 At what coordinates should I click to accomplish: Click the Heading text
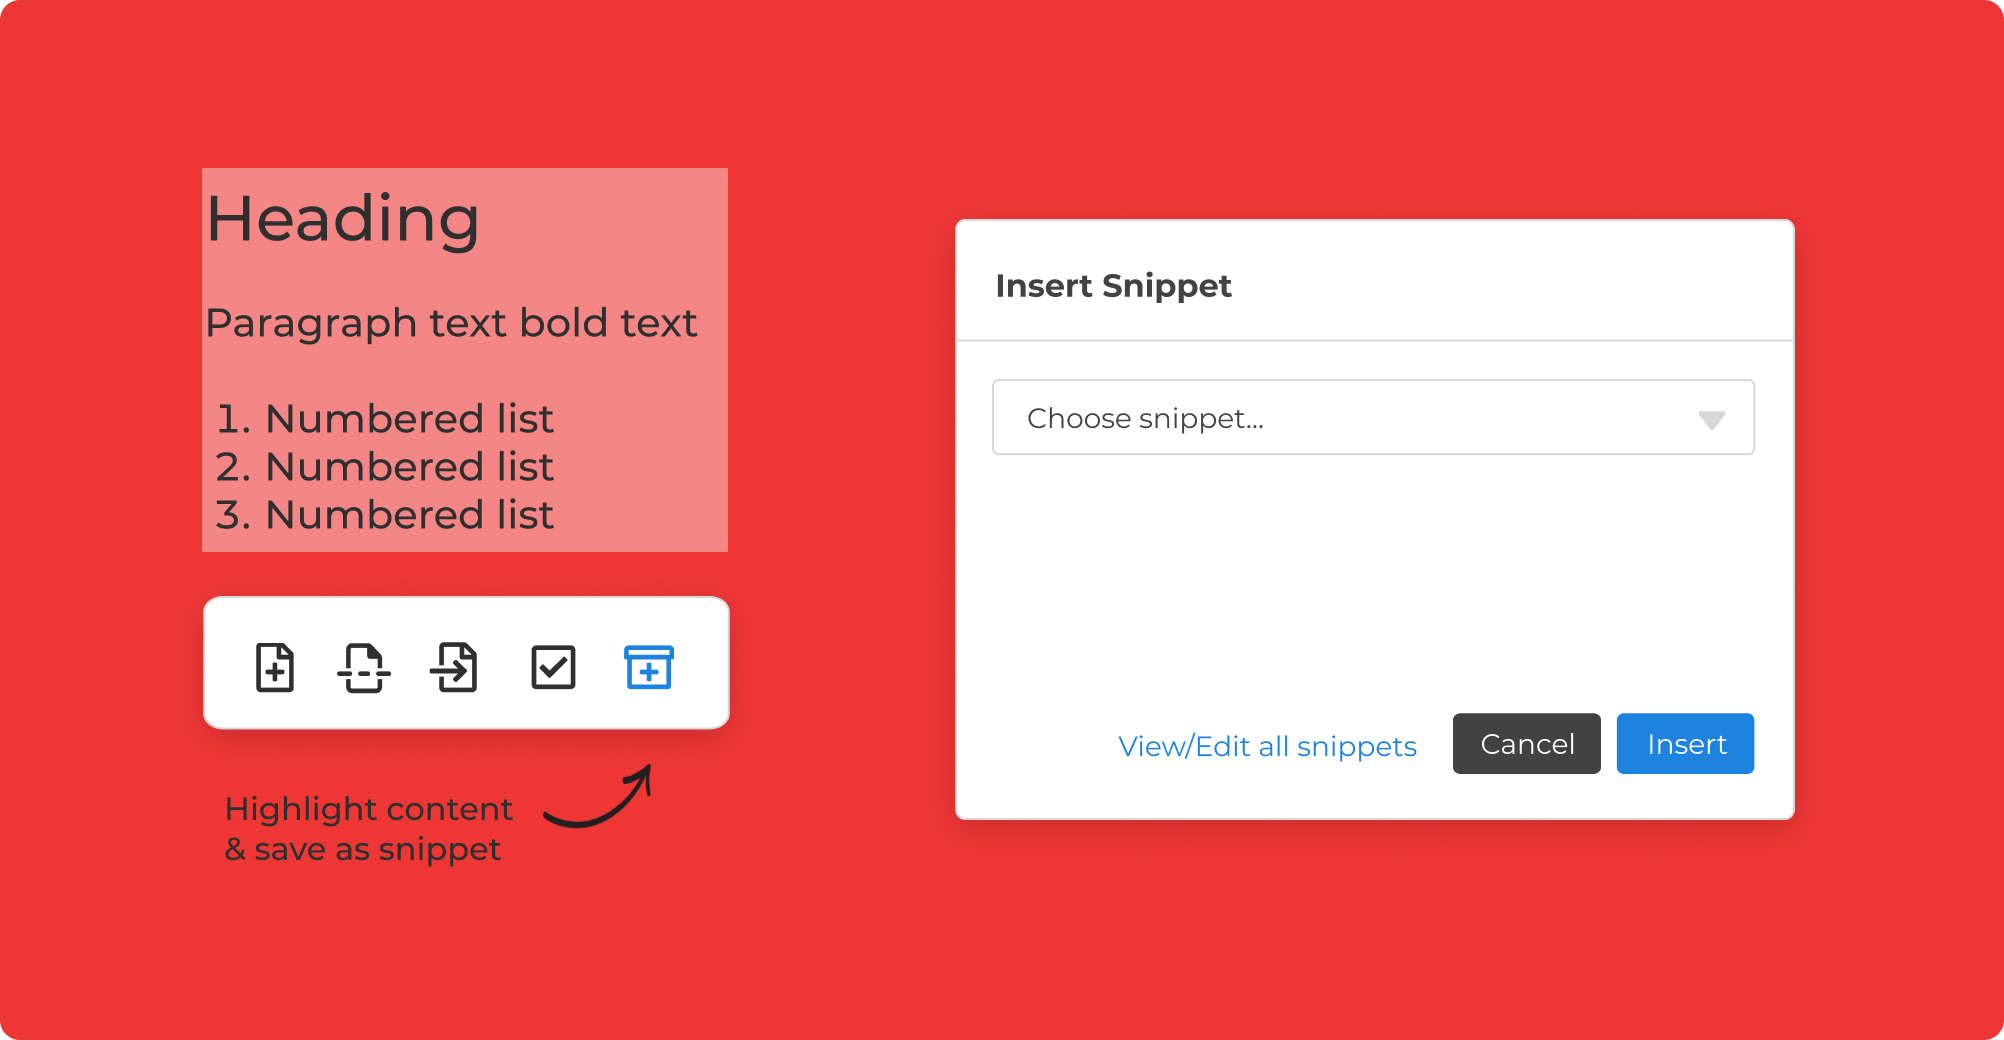click(343, 219)
